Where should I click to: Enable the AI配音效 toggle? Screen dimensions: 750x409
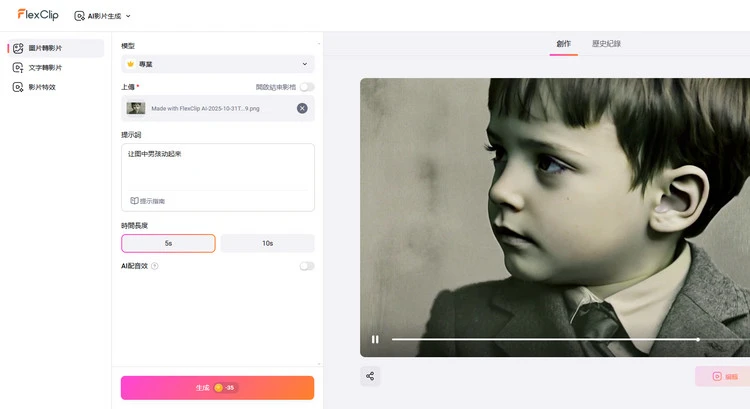pos(306,266)
